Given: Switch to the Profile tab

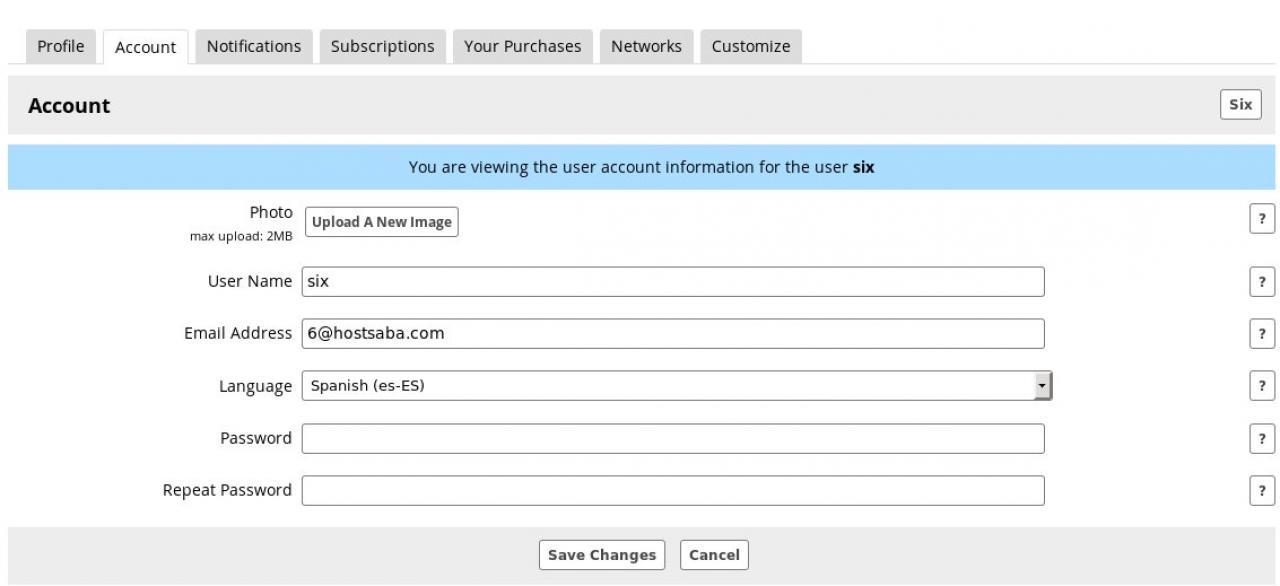Looking at the screenshot, I should coord(61,46).
